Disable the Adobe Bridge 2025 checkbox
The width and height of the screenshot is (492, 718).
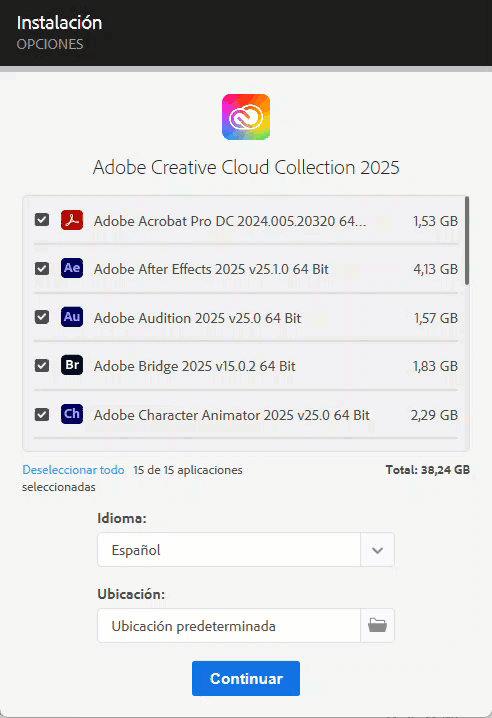42,365
